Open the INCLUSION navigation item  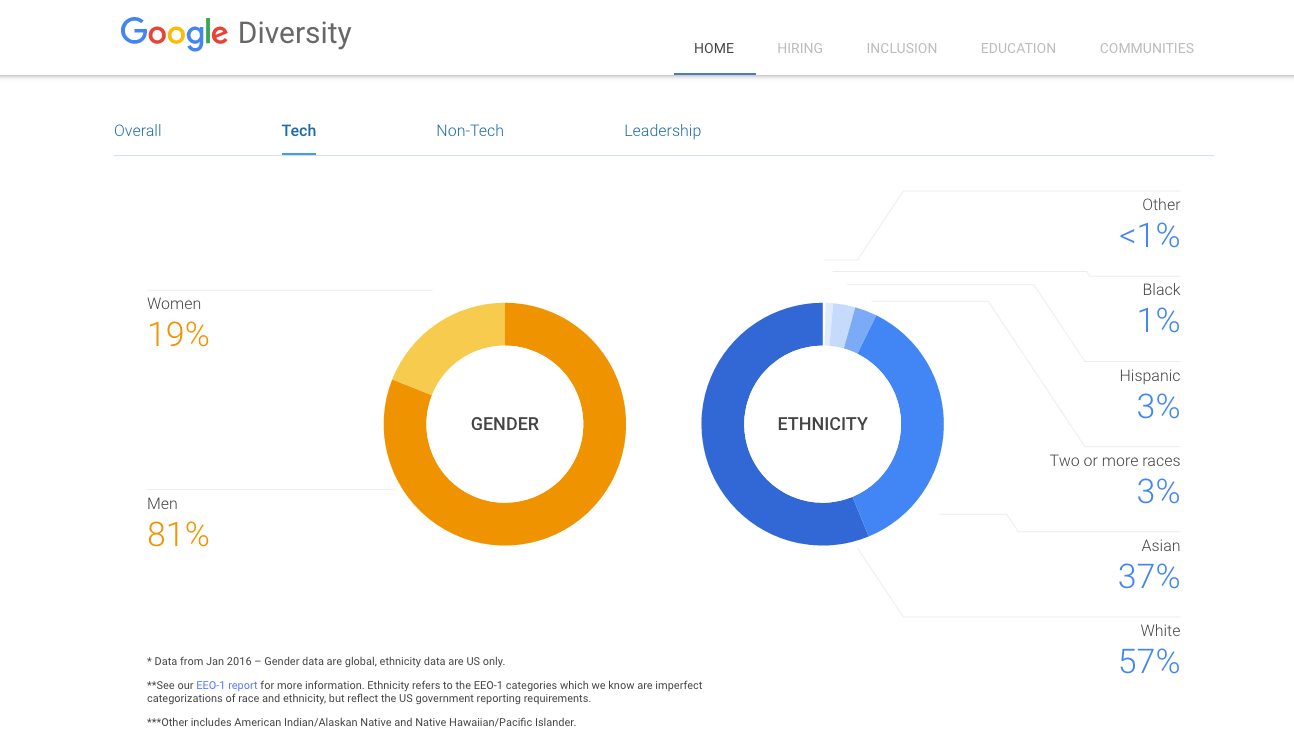coord(902,48)
